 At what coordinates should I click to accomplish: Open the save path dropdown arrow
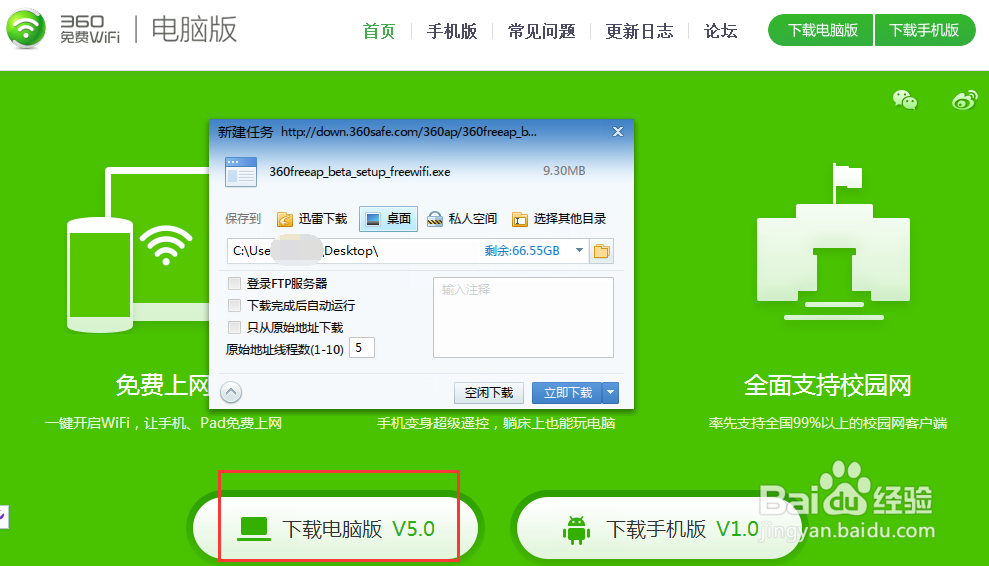(x=579, y=251)
